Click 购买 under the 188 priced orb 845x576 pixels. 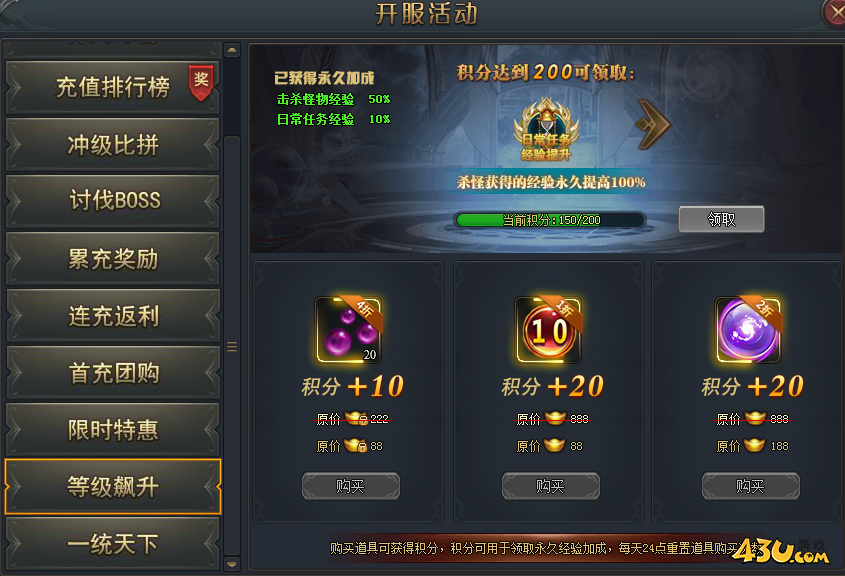[x=750, y=486]
